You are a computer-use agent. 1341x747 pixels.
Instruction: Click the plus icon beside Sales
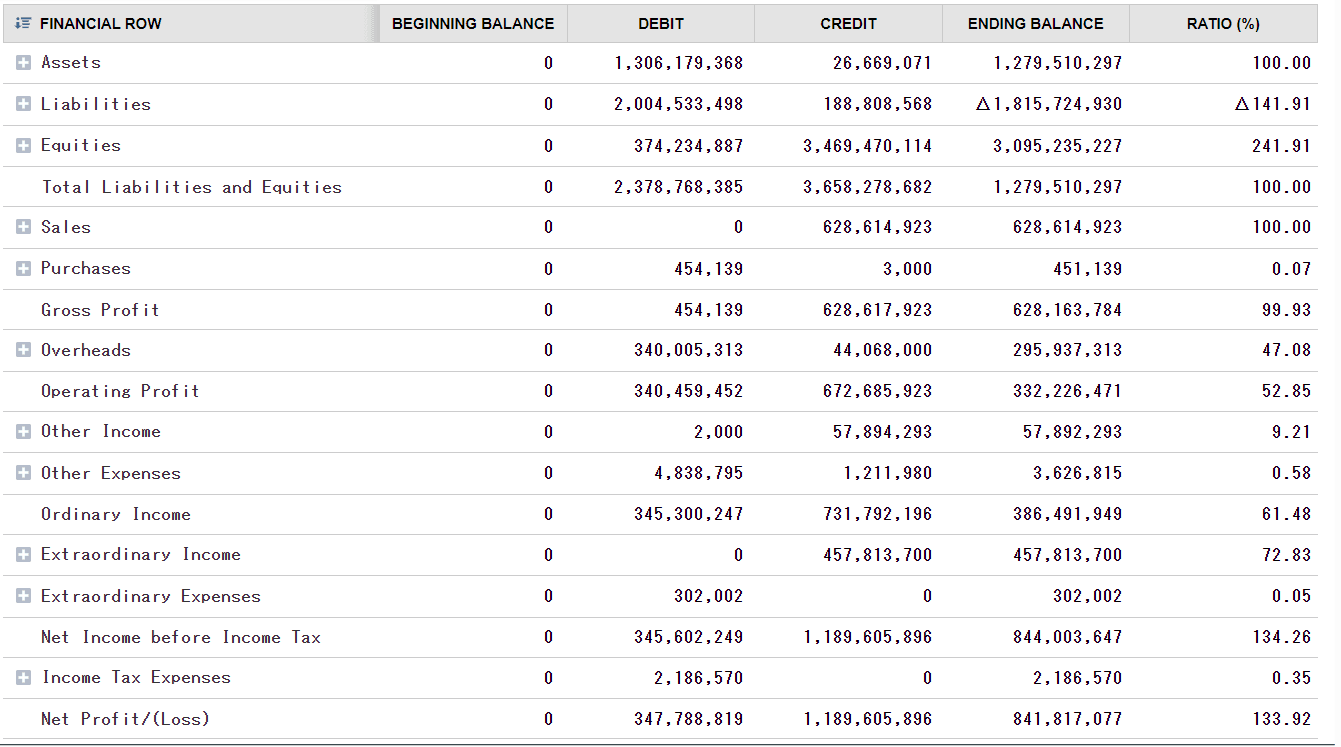(22, 226)
